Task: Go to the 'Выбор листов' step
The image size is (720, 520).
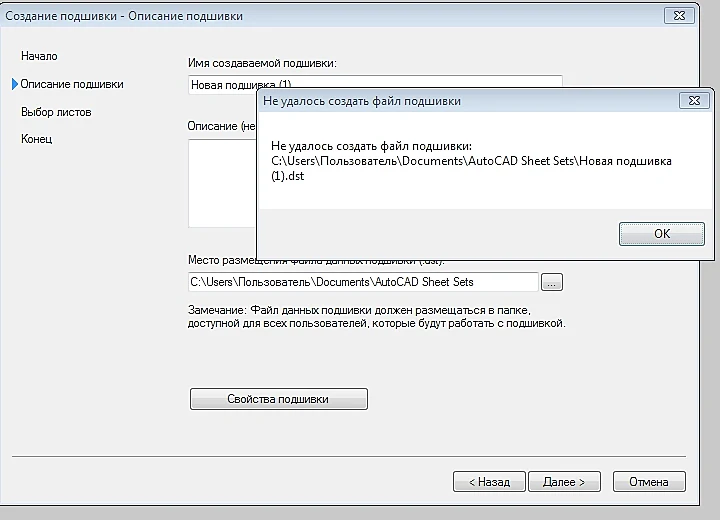Action: [x=56, y=112]
